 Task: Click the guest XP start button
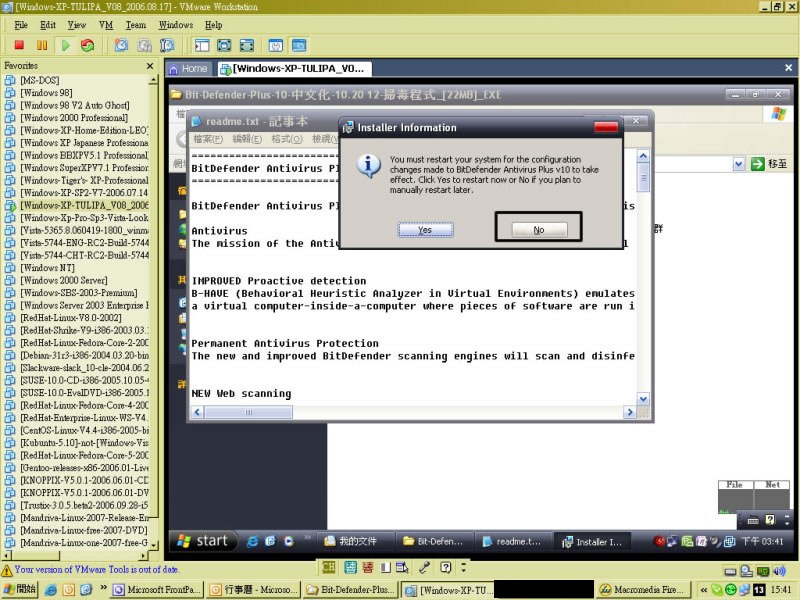point(203,541)
